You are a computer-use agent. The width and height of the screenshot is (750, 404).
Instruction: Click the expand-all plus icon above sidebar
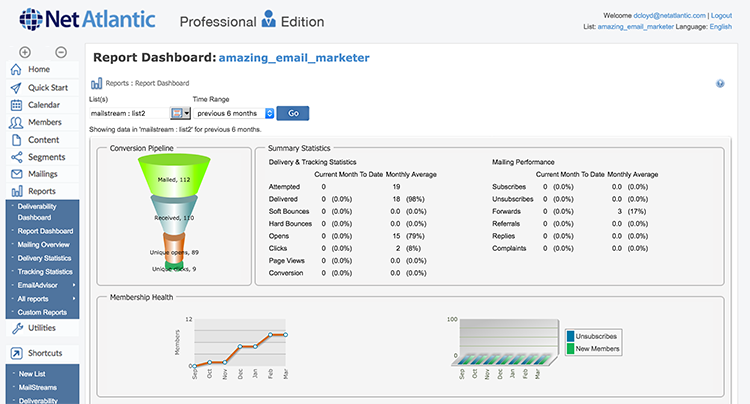click(x=25, y=52)
